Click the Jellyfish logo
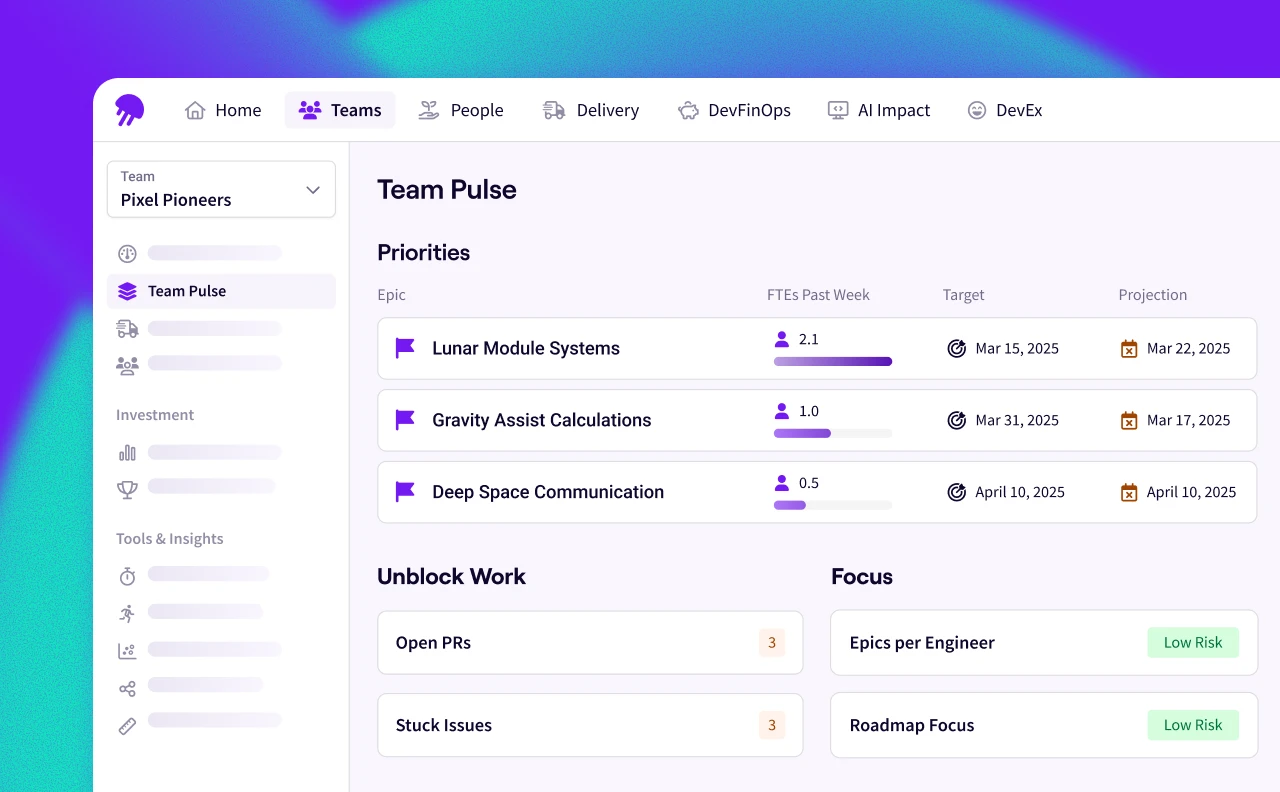 tap(127, 110)
